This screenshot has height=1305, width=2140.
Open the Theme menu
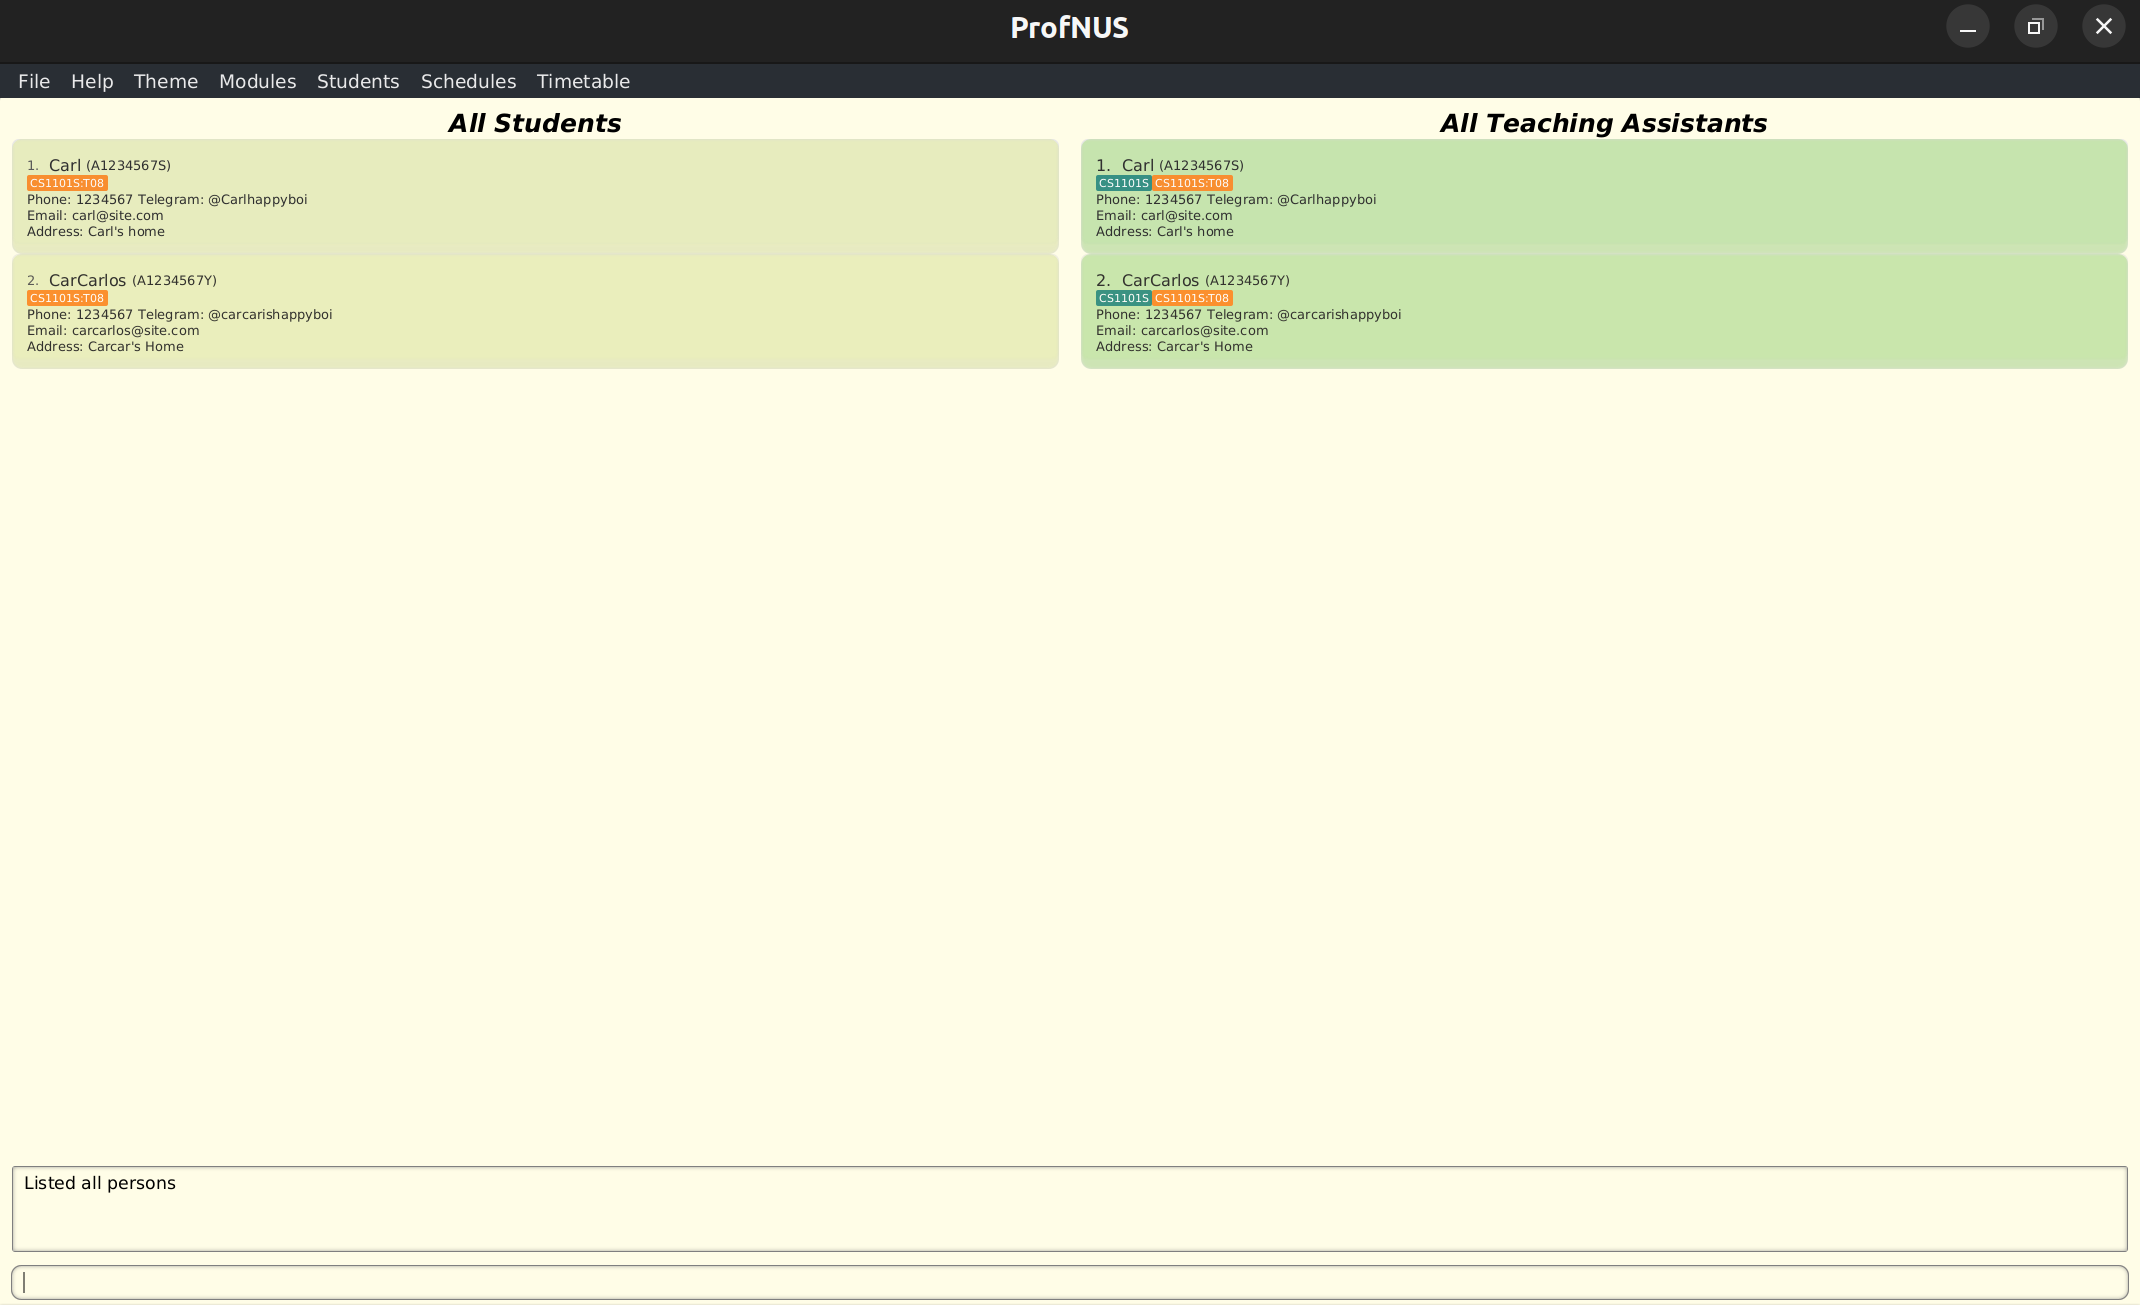point(166,81)
